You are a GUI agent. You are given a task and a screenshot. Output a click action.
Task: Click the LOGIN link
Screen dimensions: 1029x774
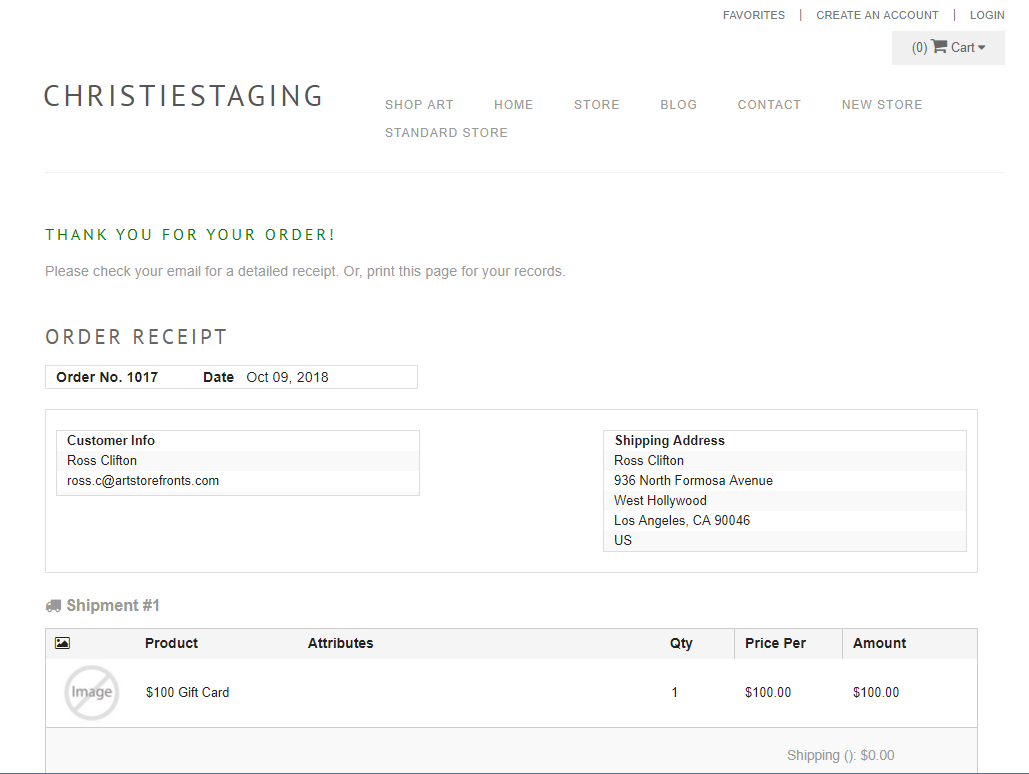(x=987, y=14)
